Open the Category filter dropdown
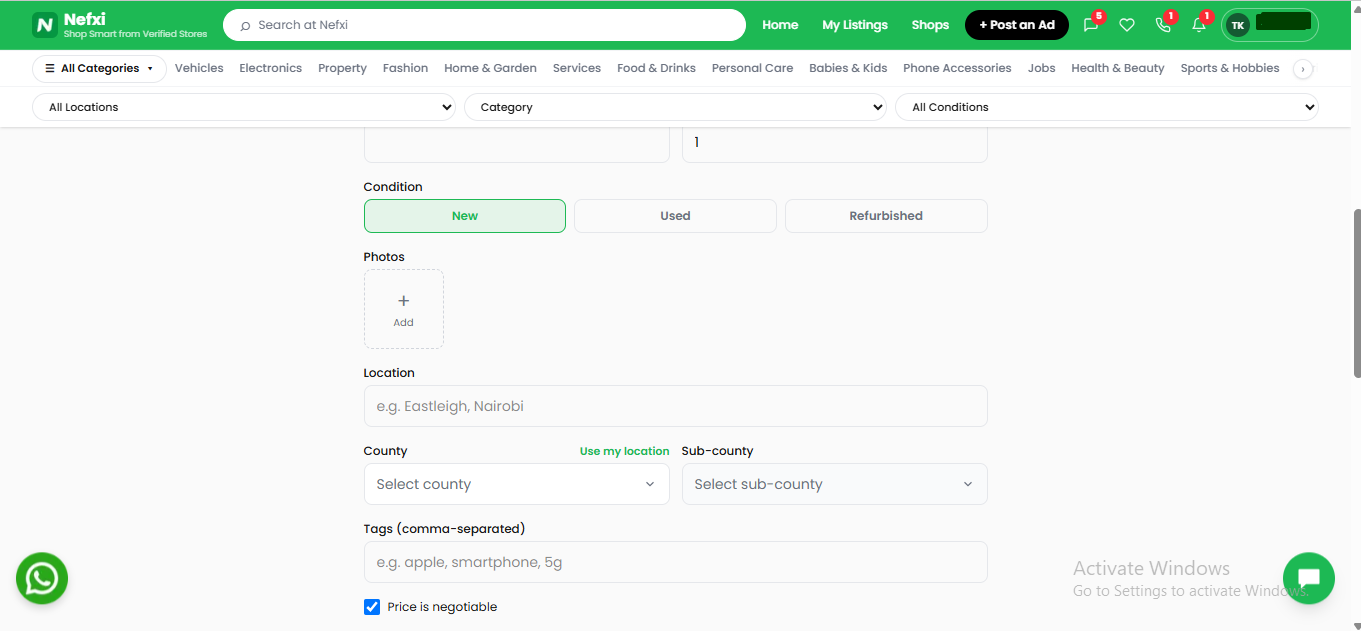The height and width of the screenshot is (631, 1361). click(675, 107)
